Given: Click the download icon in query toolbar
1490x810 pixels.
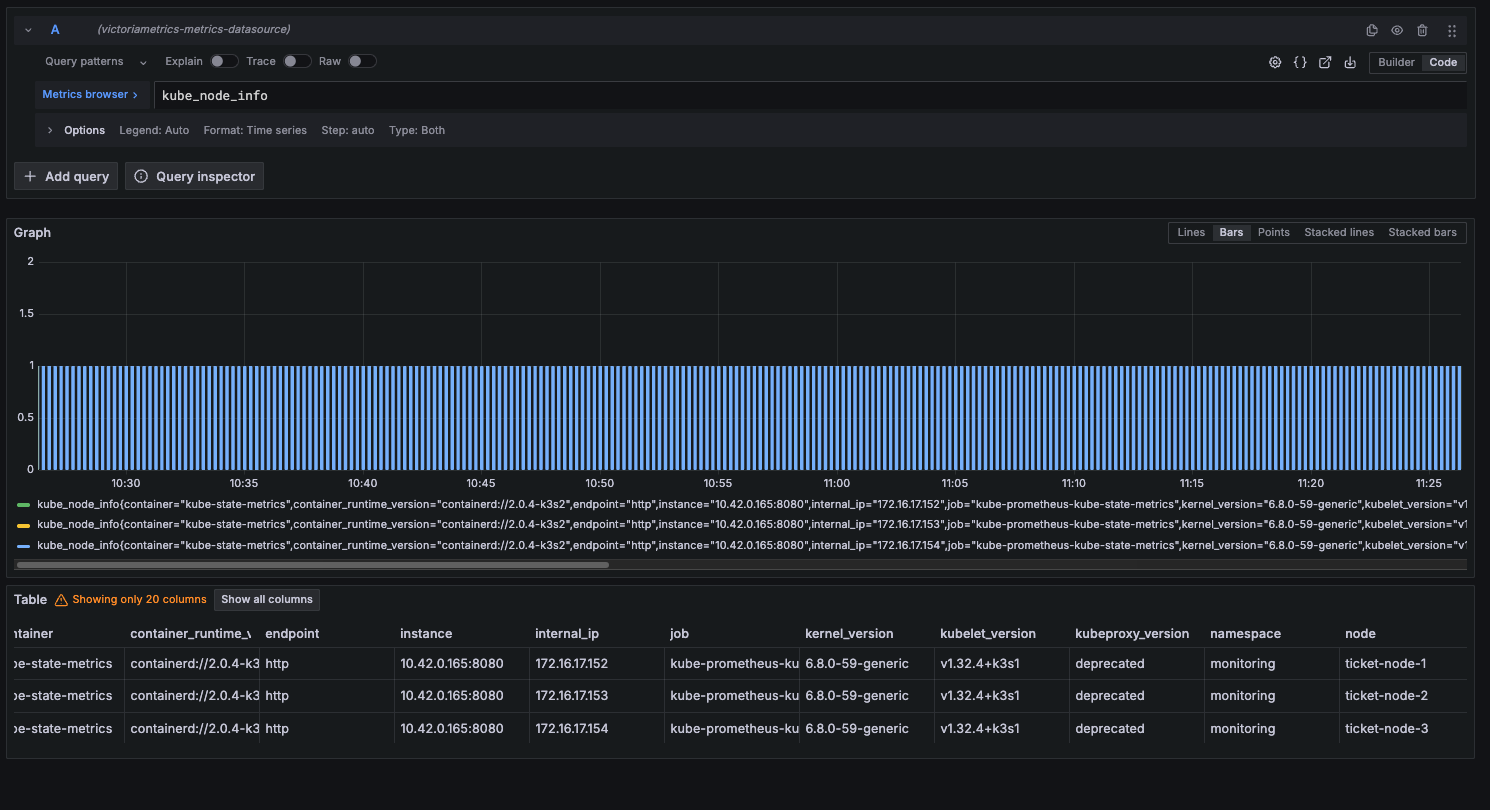Looking at the screenshot, I should pos(1350,62).
